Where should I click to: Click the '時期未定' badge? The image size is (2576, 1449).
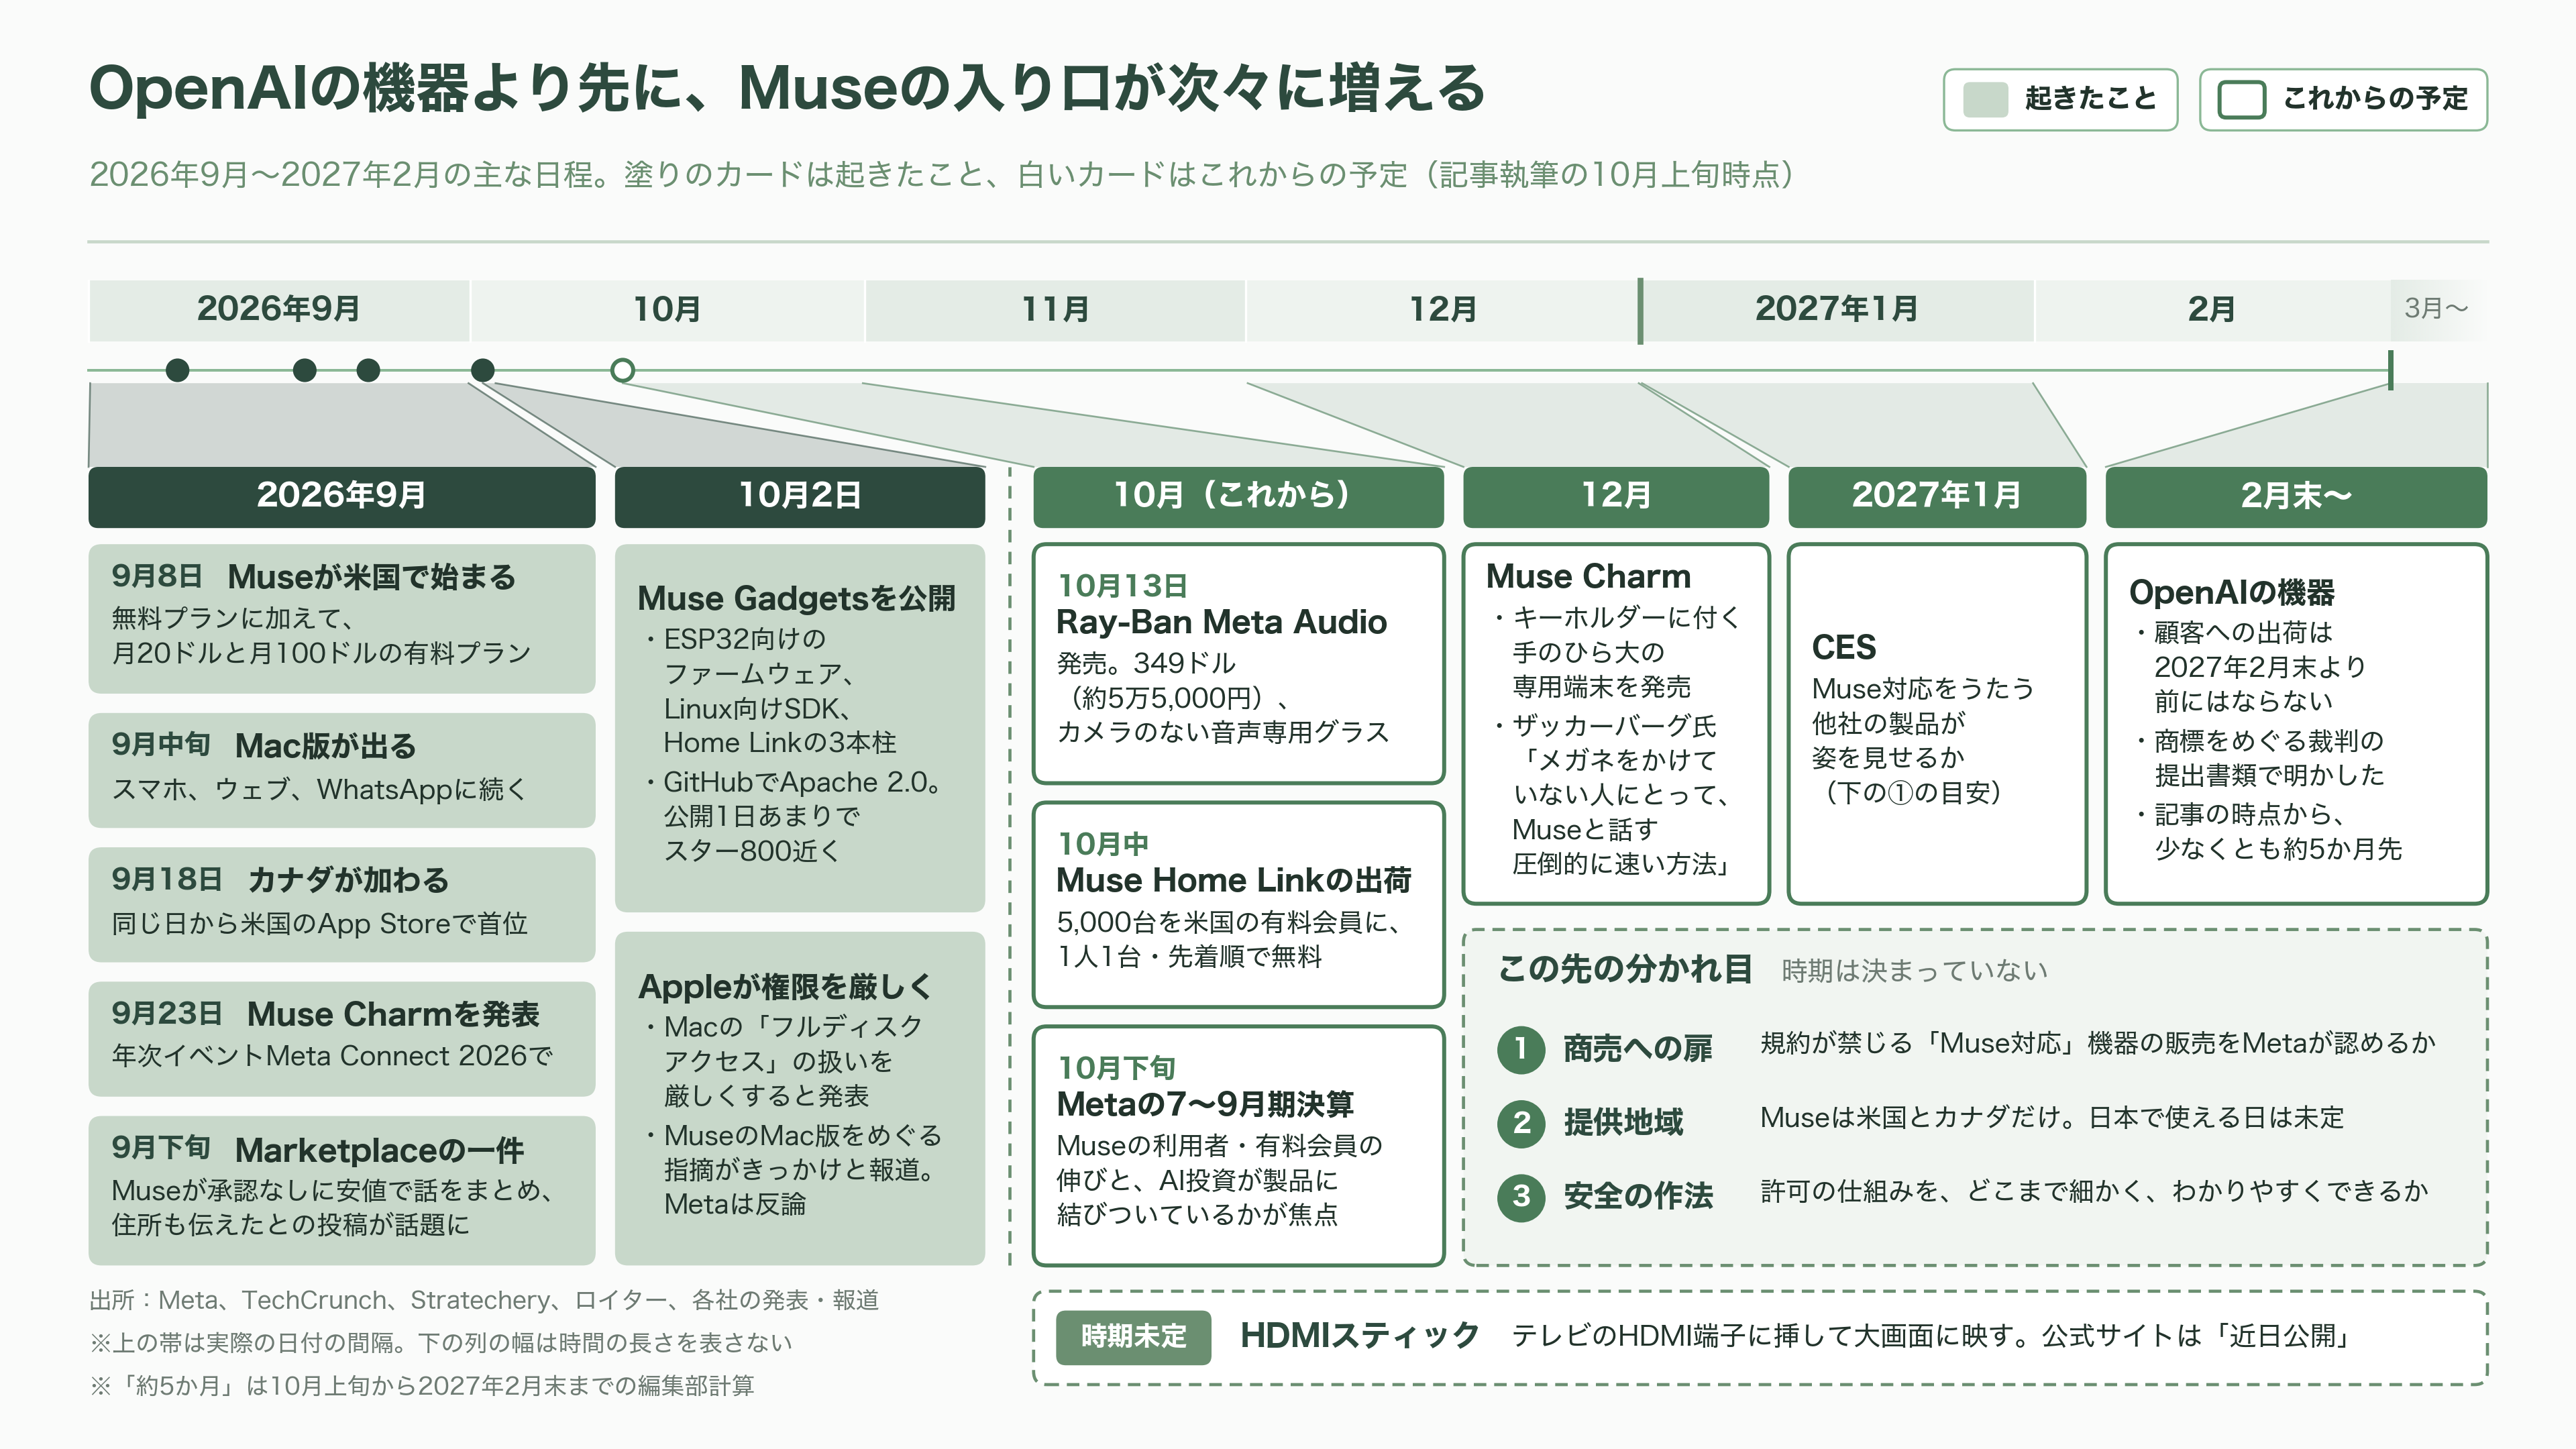[x=1133, y=1337]
